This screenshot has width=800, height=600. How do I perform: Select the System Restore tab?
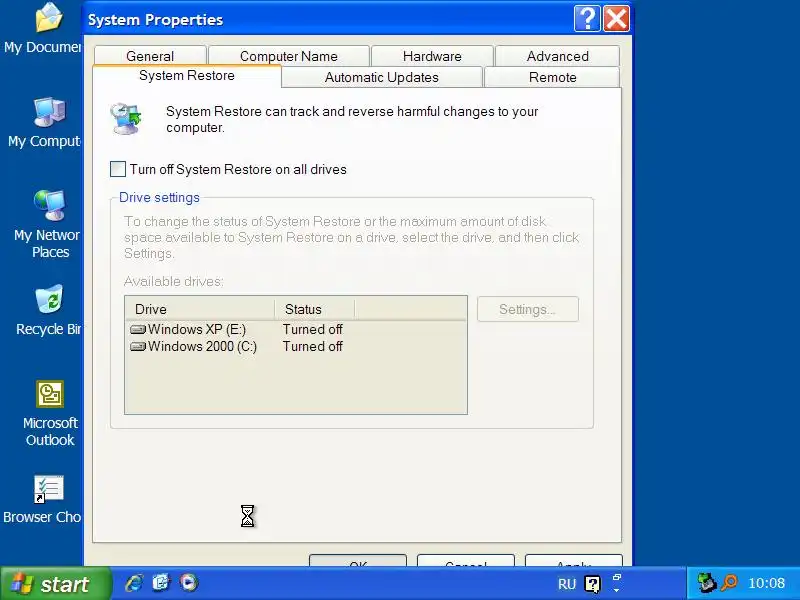[187, 76]
